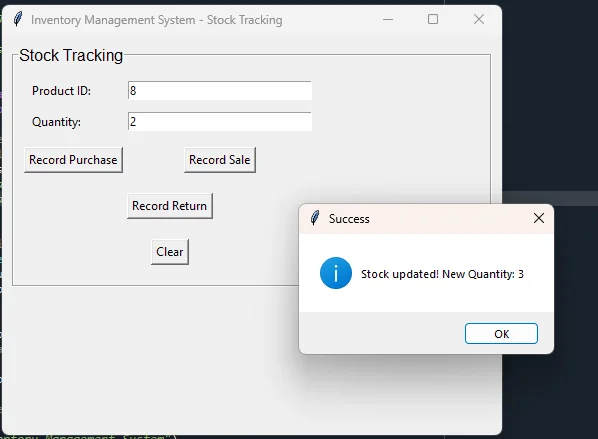
Task: Confirm the Success message with OK
Action: click(x=501, y=334)
